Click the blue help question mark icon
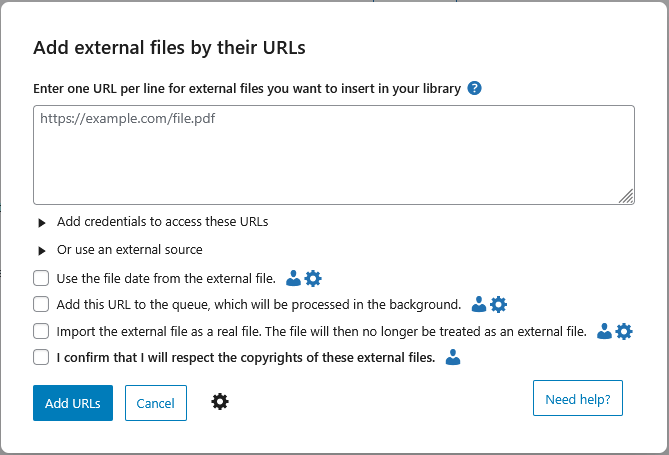This screenshot has width=669, height=455. [x=475, y=88]
